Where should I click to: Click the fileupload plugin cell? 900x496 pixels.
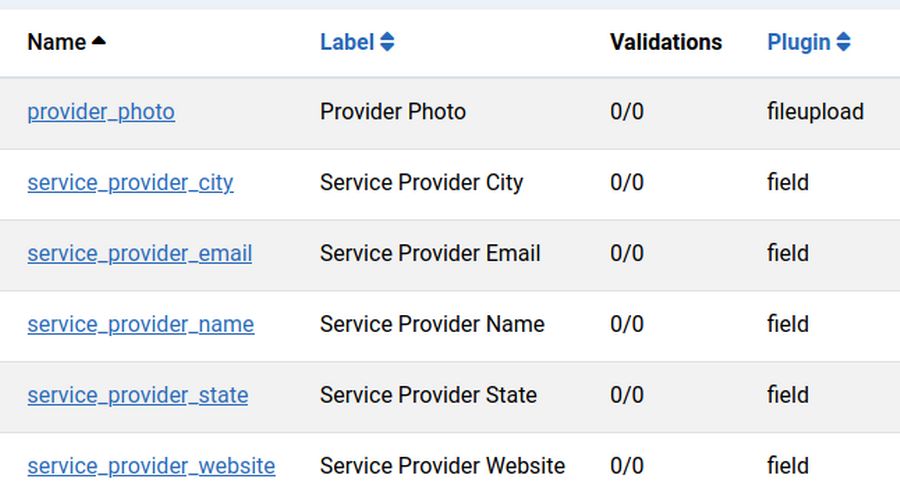[815, 112]
